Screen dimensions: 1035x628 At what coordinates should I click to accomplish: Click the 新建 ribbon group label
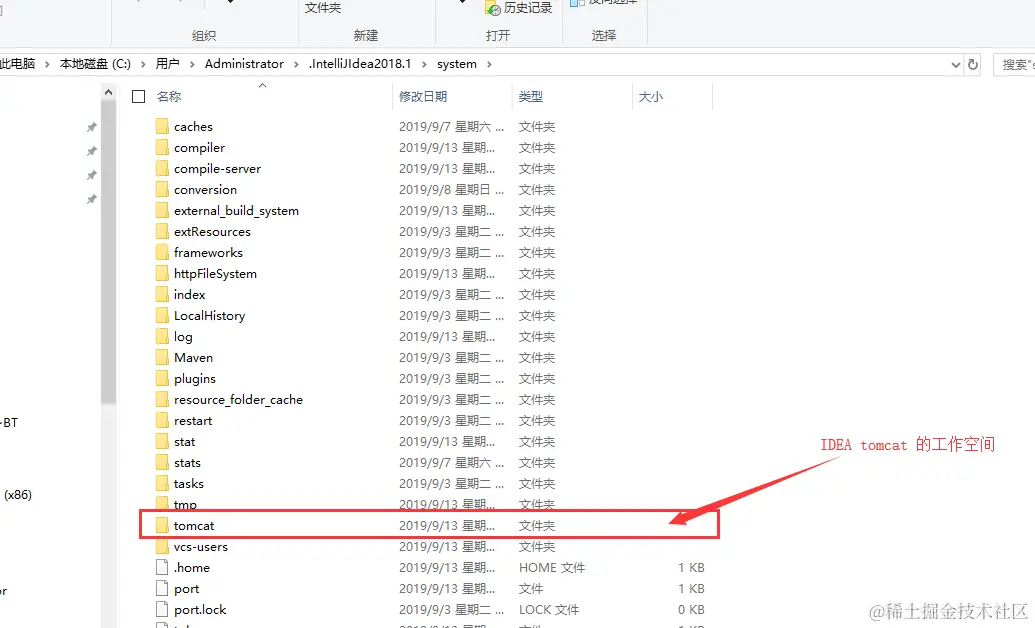[x=366, y=36]
